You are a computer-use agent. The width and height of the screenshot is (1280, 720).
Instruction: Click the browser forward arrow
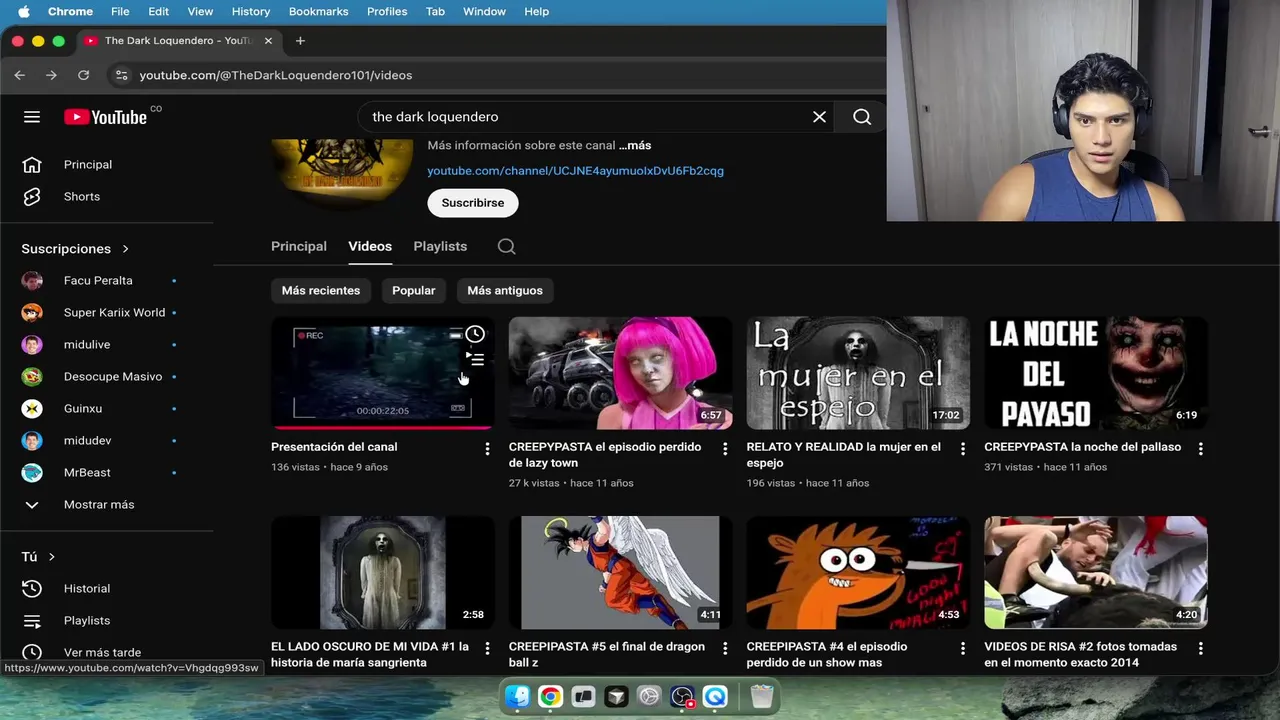52,75
